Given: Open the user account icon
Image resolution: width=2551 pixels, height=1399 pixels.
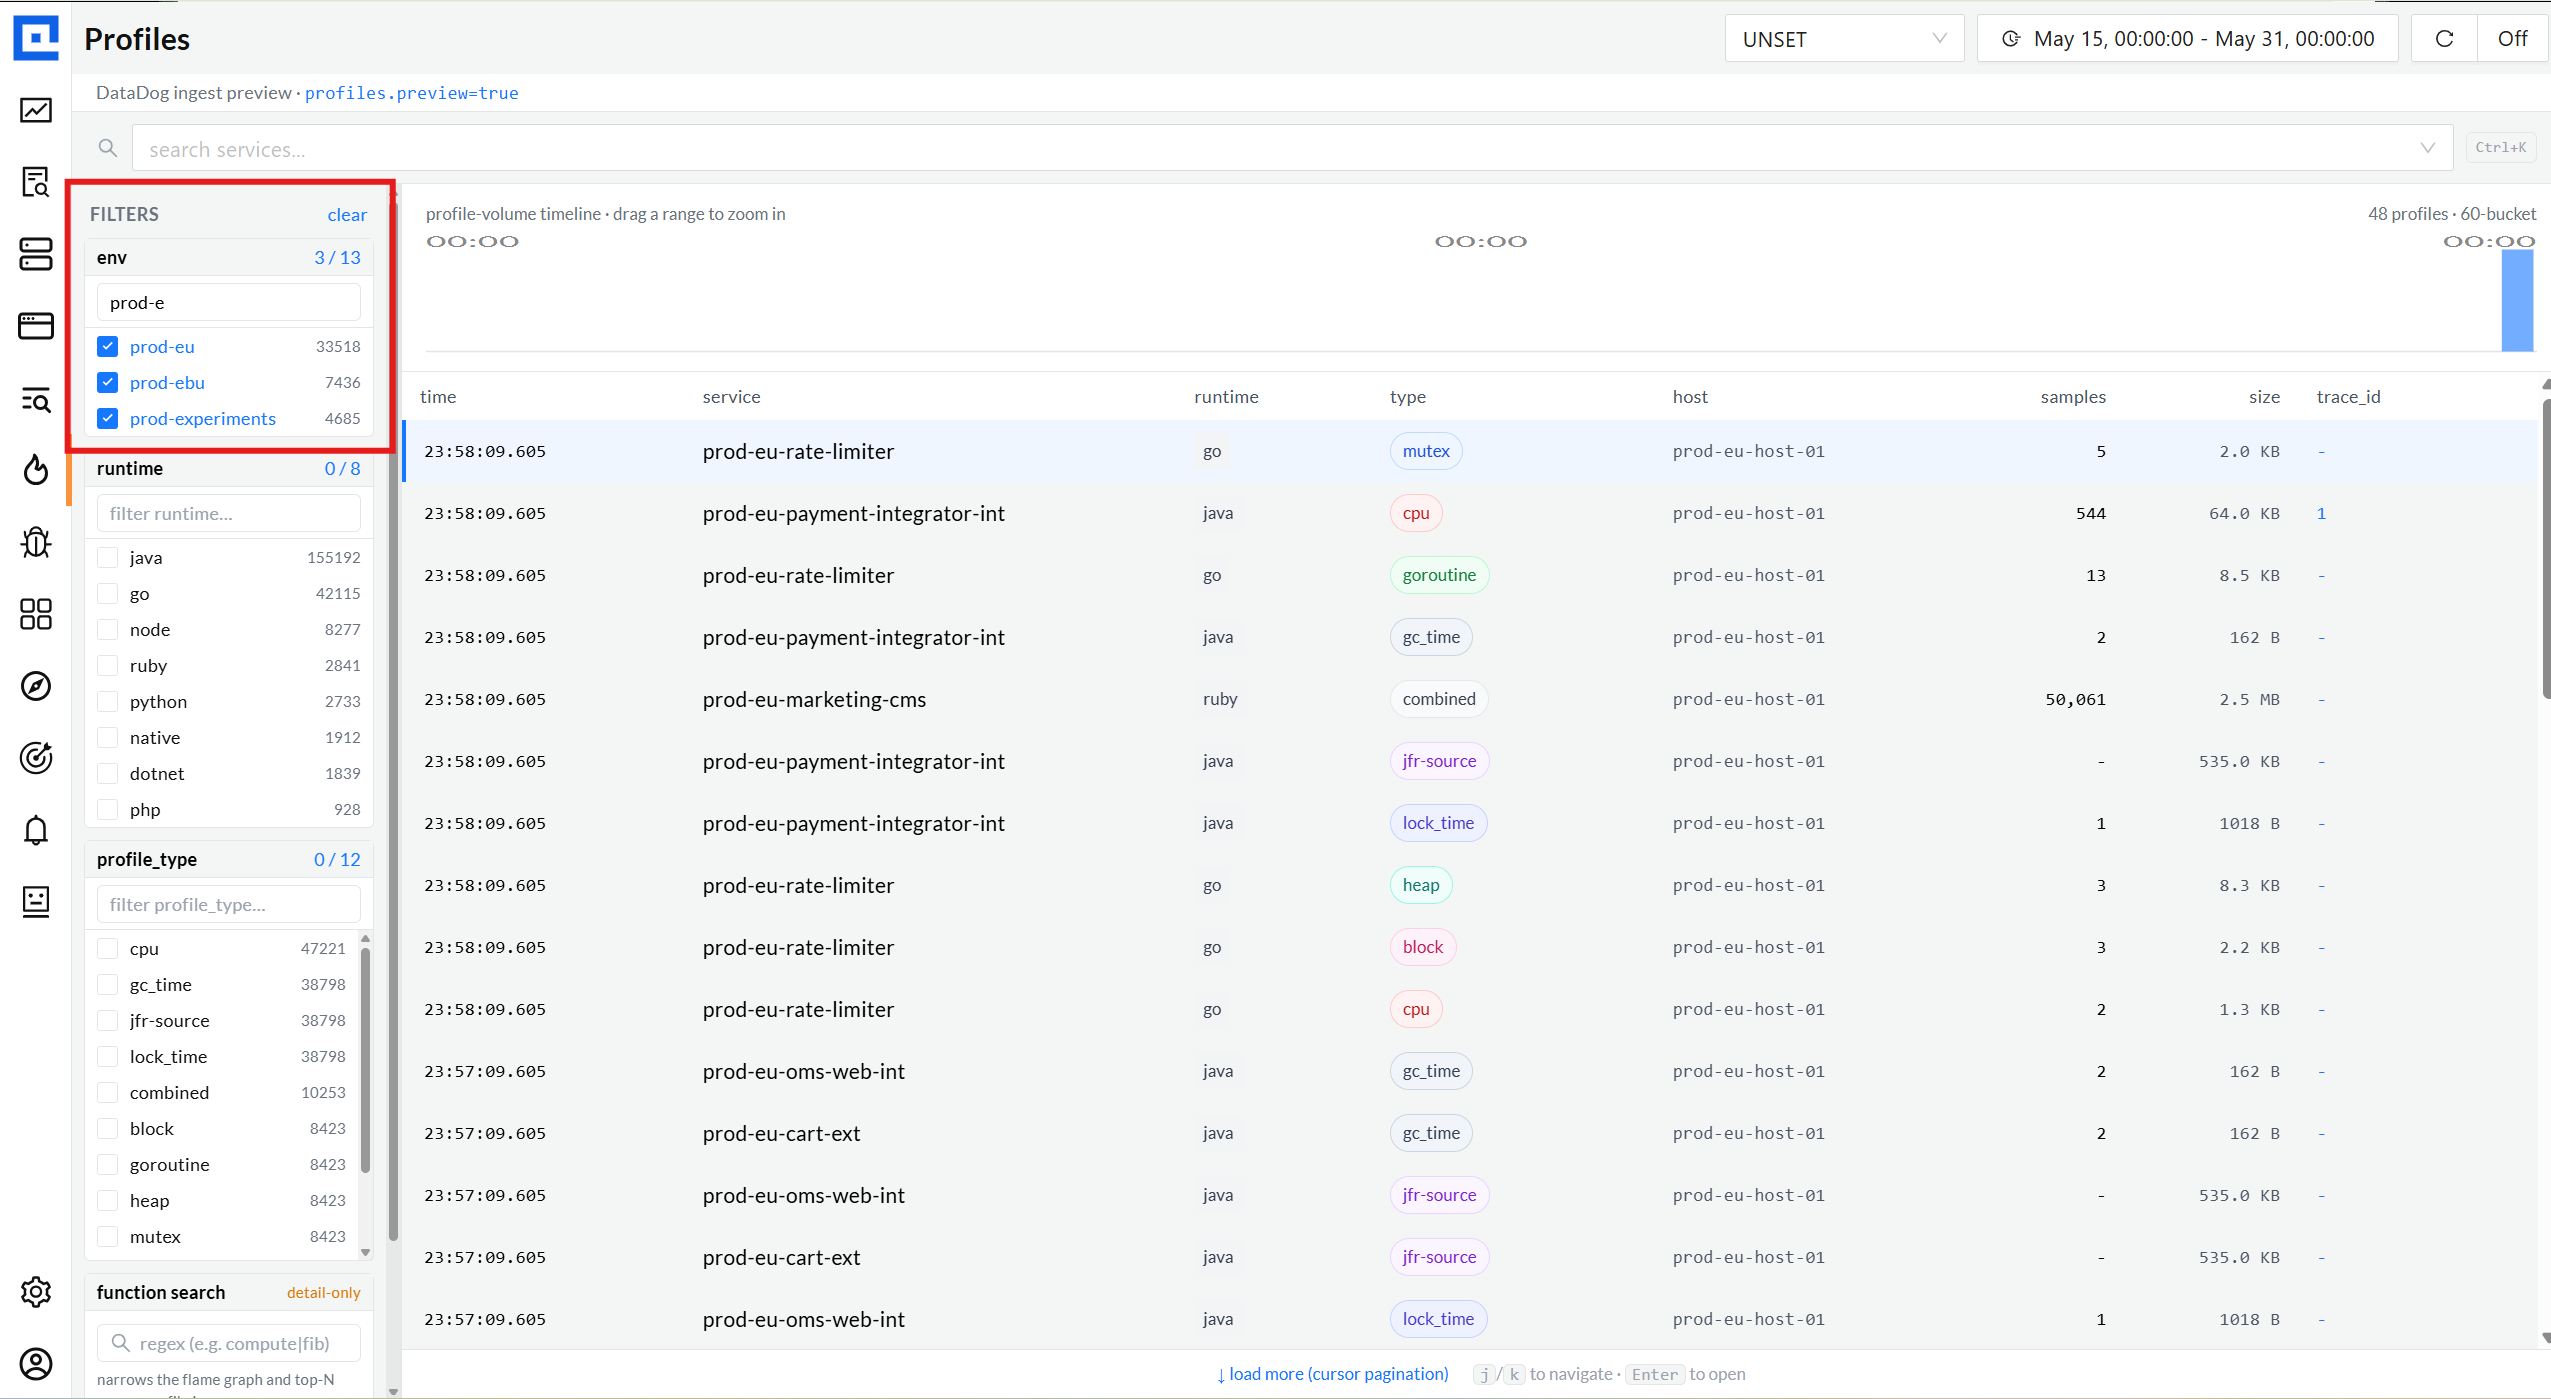Looking at the screenshot, I should pyautogui.click(x=36, y=1364).
